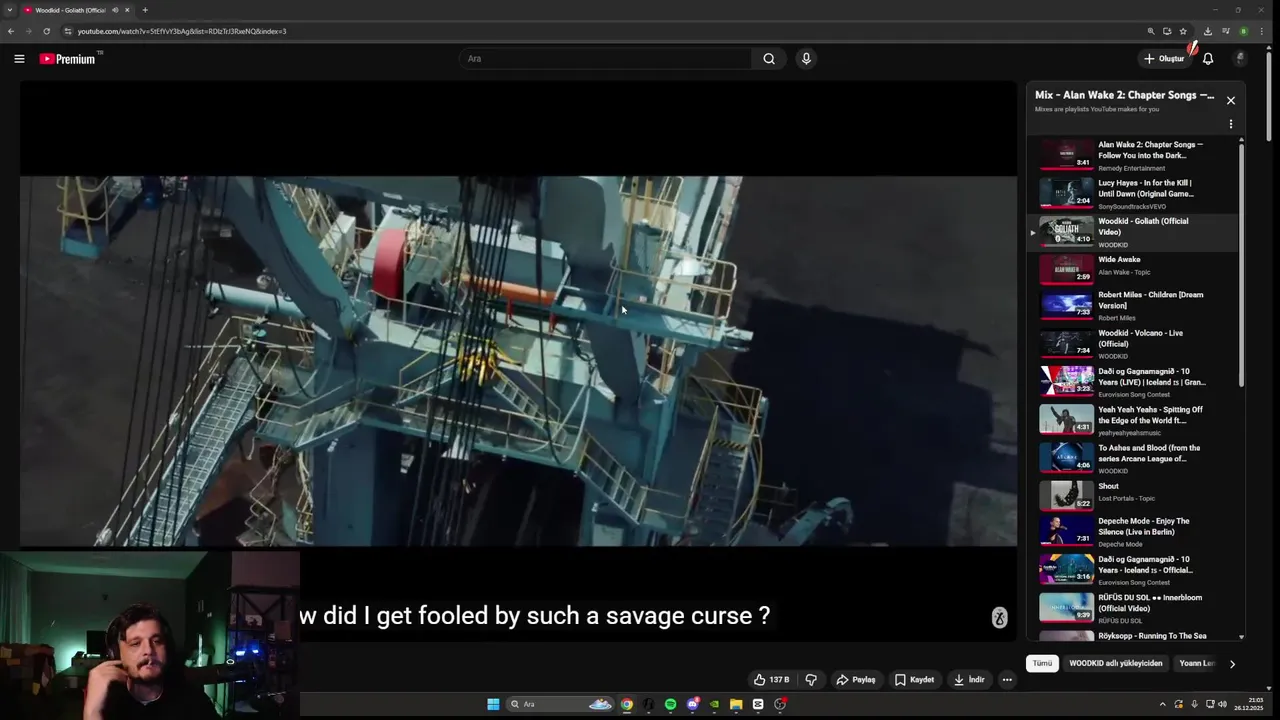This screenshot has height=720, width=1280.
Task: Open Windows Start menu
Action: 493,704
